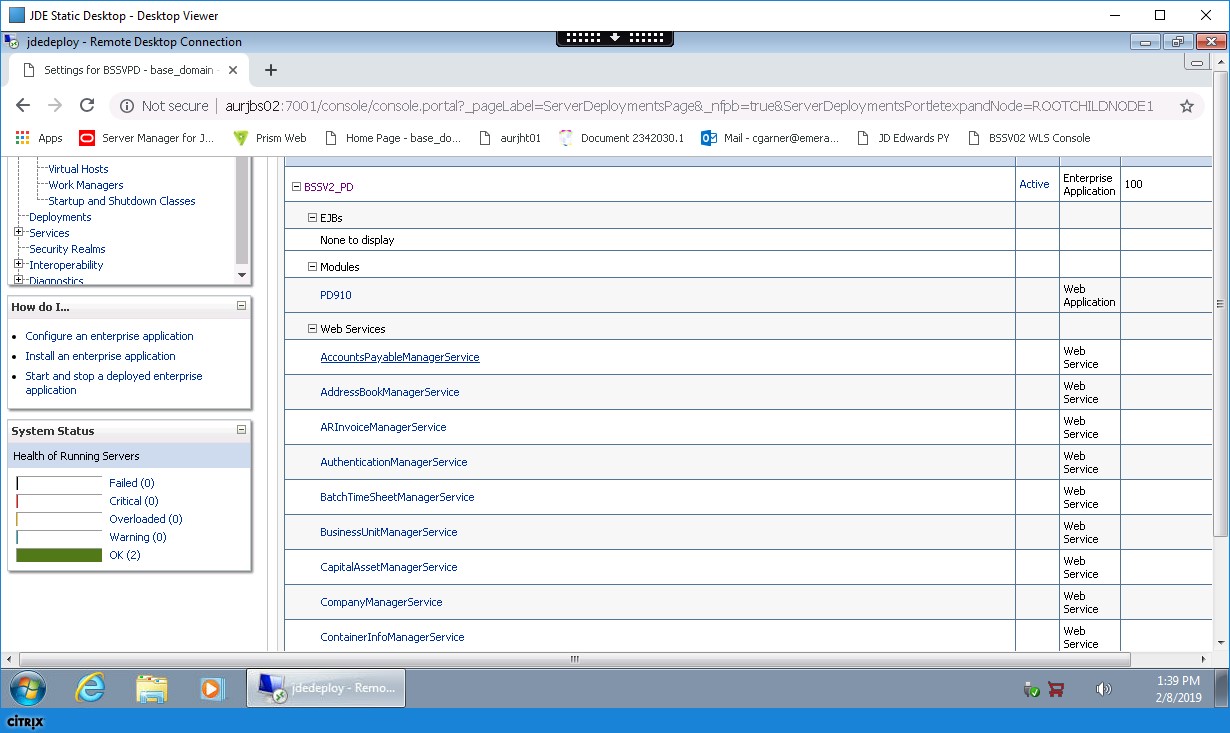Open the JD Edwards PY bookmark
This screenshot has width=1230, height=733.
[x=903, y=138]
